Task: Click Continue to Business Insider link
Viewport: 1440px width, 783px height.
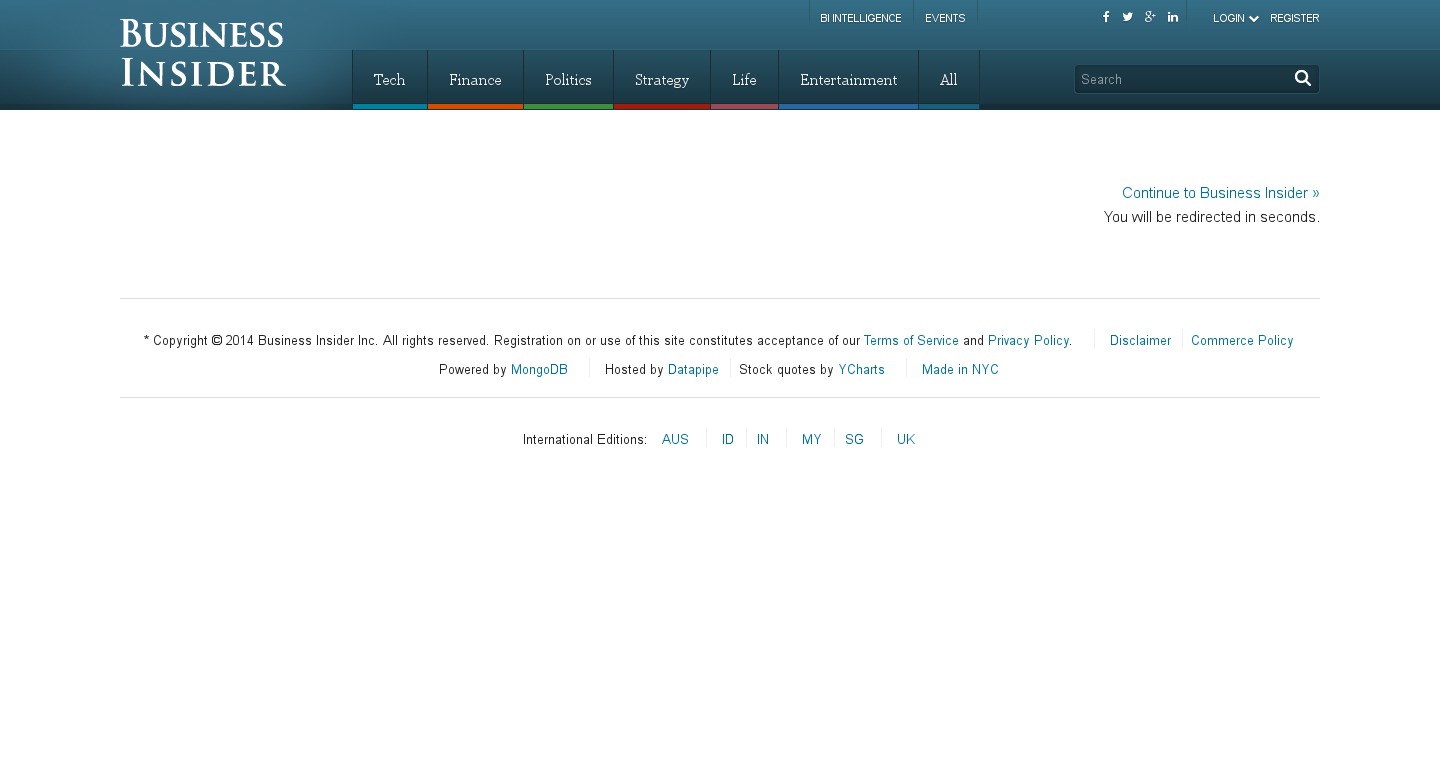Action: pyautogui.click(x=1220, y=193)
